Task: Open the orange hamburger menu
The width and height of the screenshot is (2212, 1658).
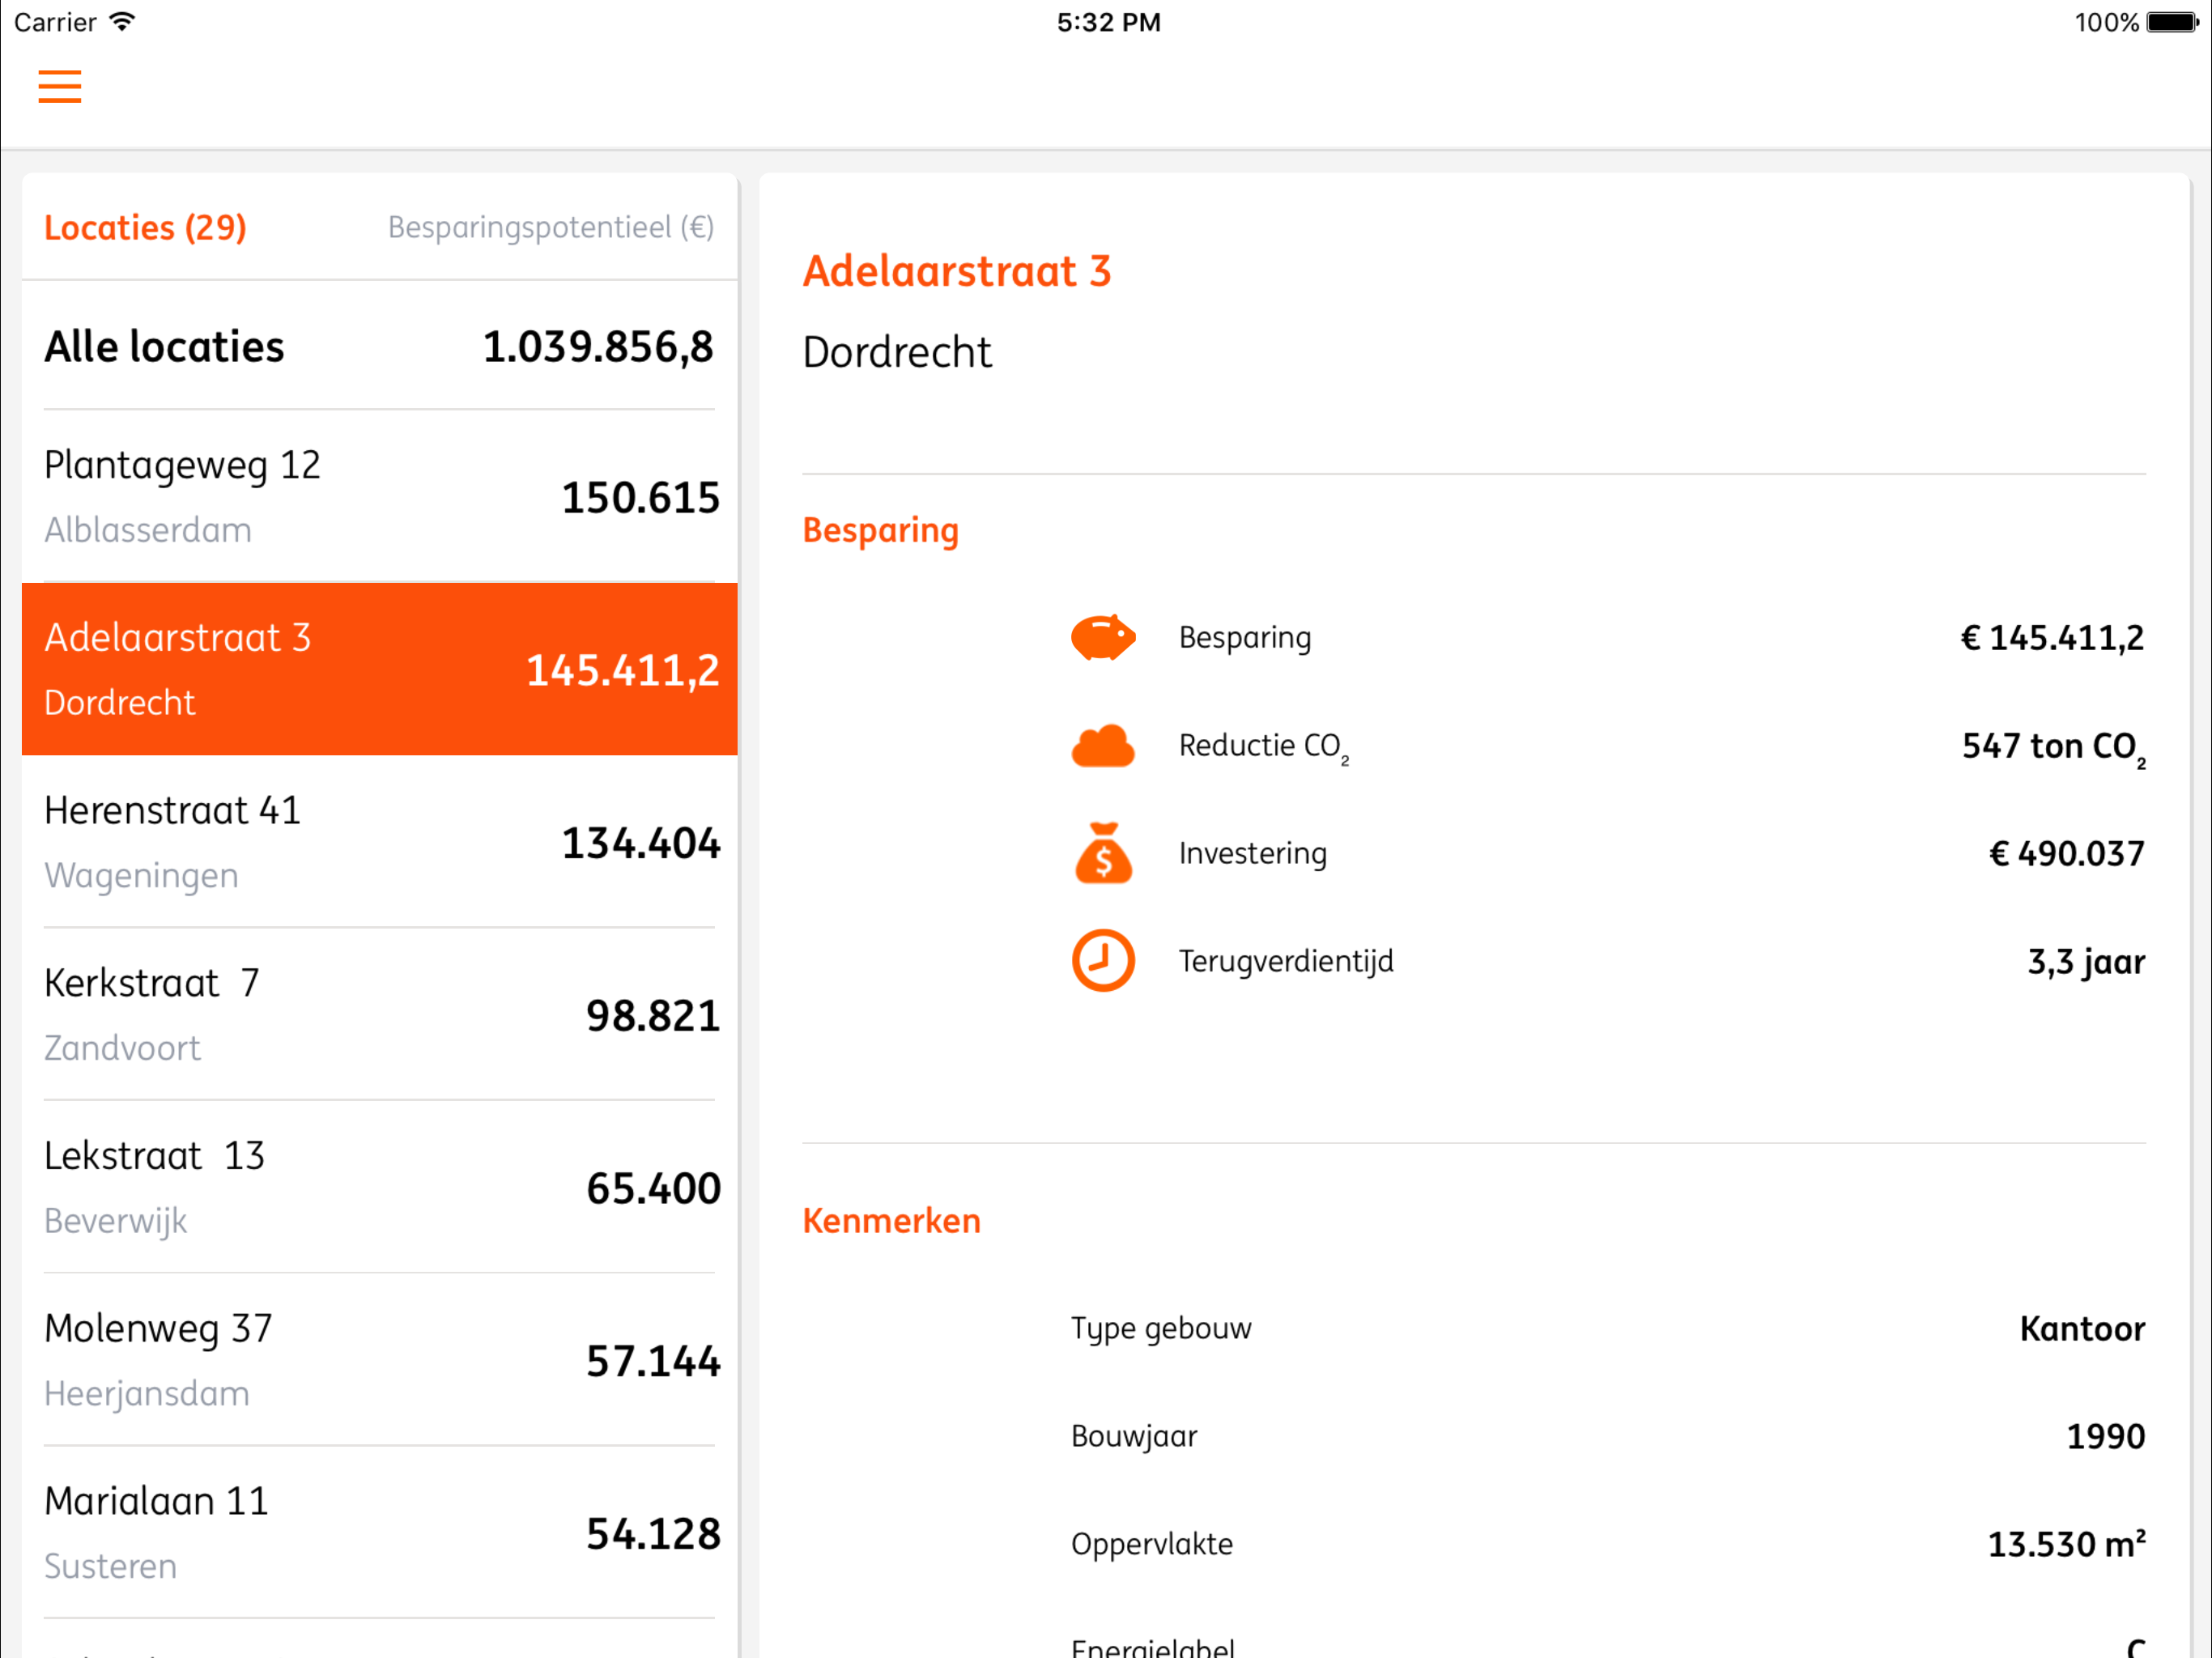Action: click(x=60, y=87)
